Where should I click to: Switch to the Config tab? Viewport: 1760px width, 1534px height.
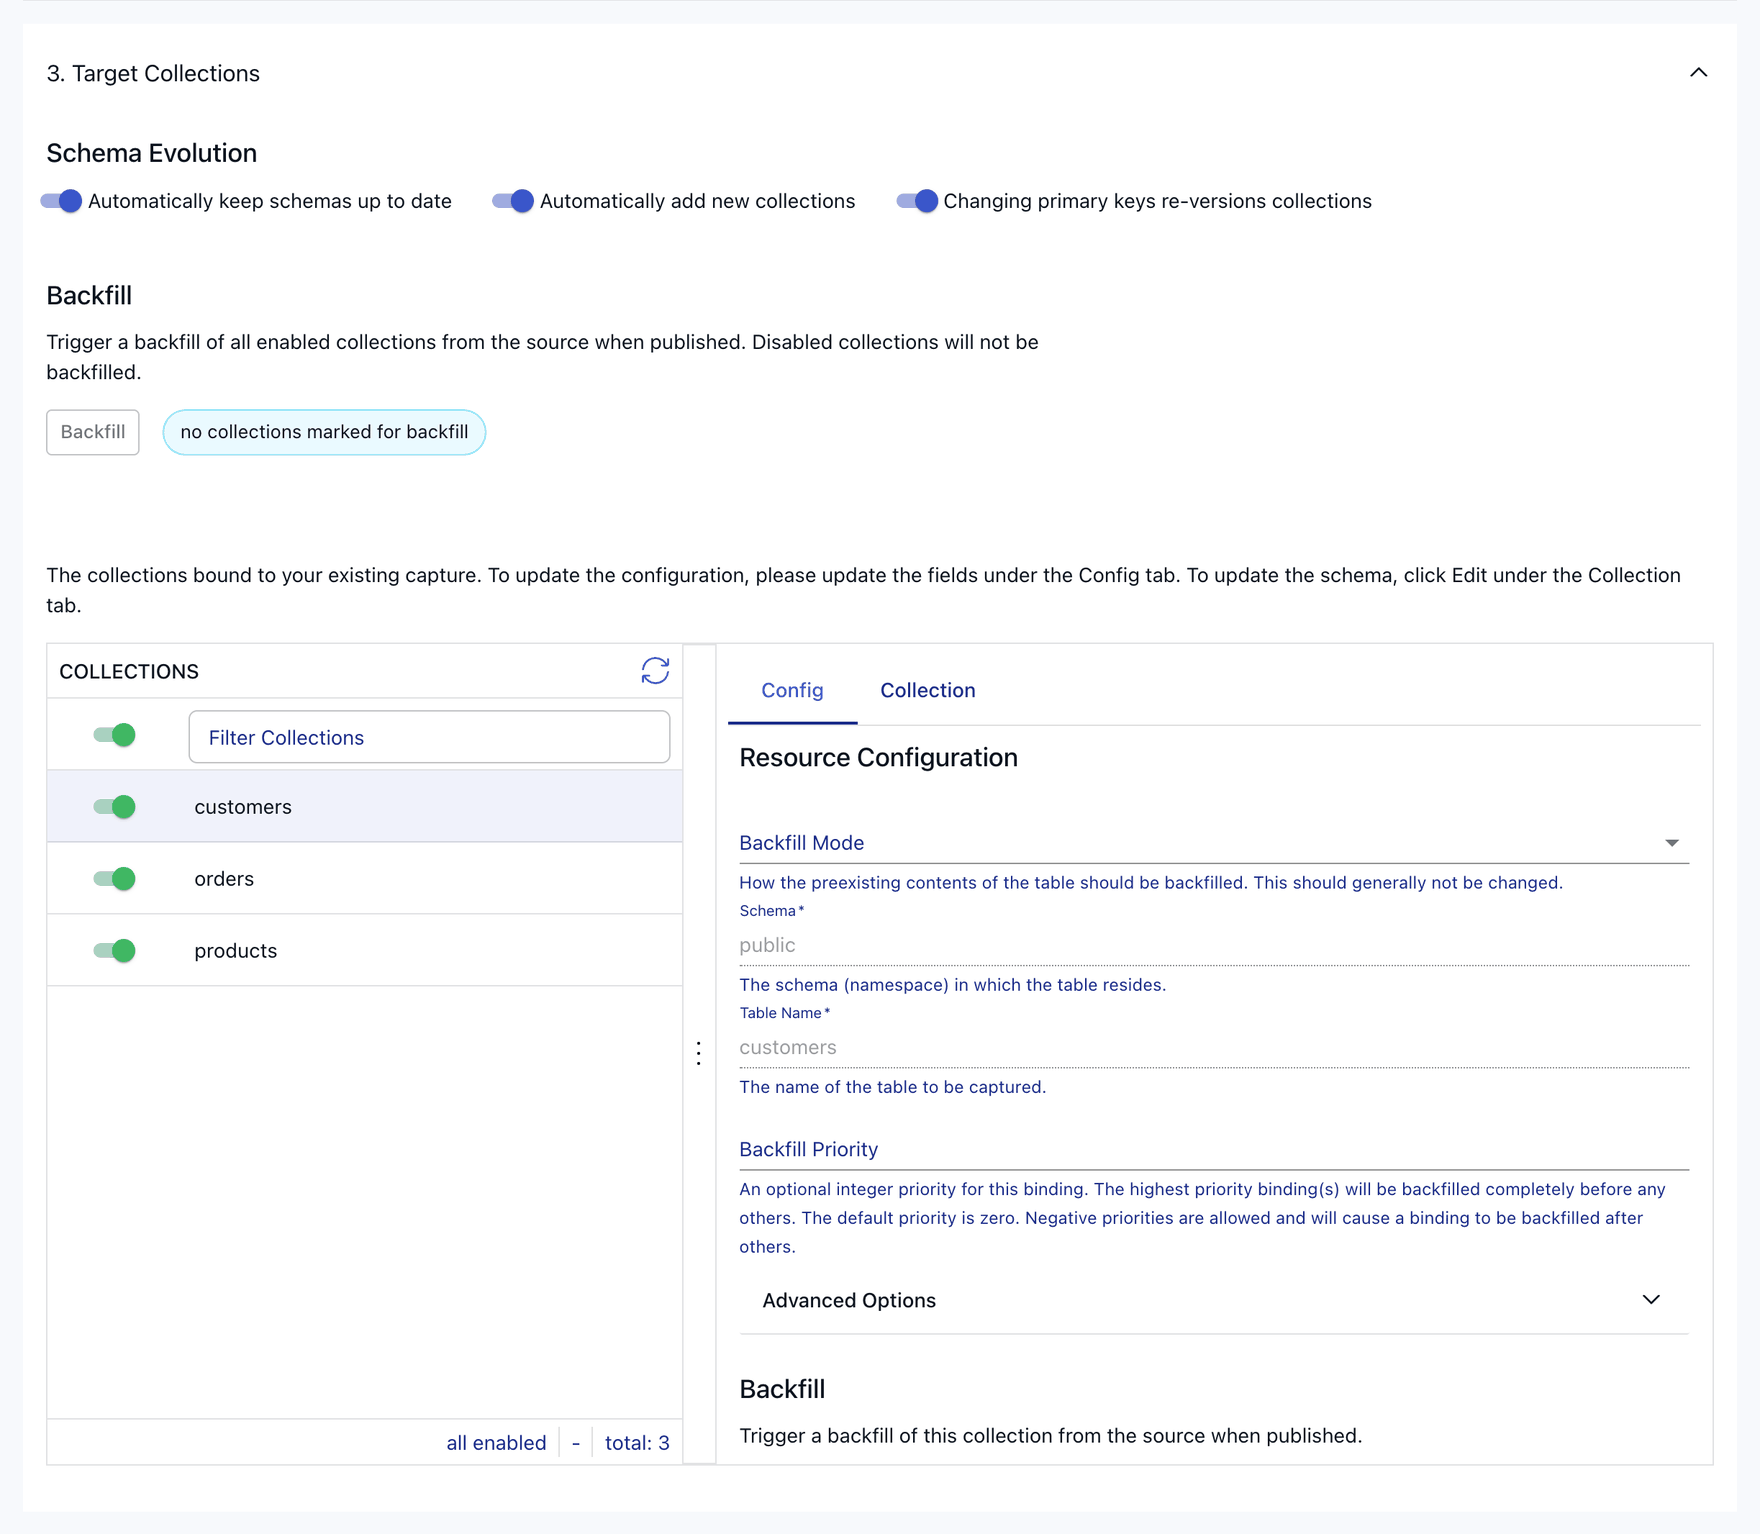point(792,690)
